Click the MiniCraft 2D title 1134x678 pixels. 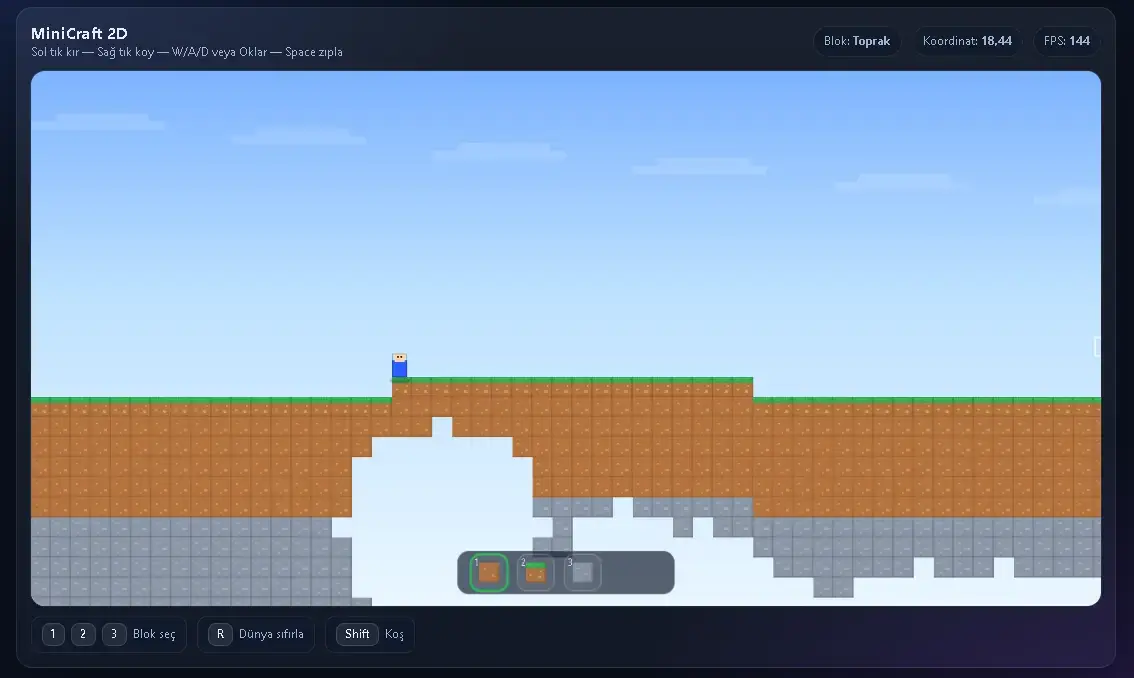(x=79, y=34)
